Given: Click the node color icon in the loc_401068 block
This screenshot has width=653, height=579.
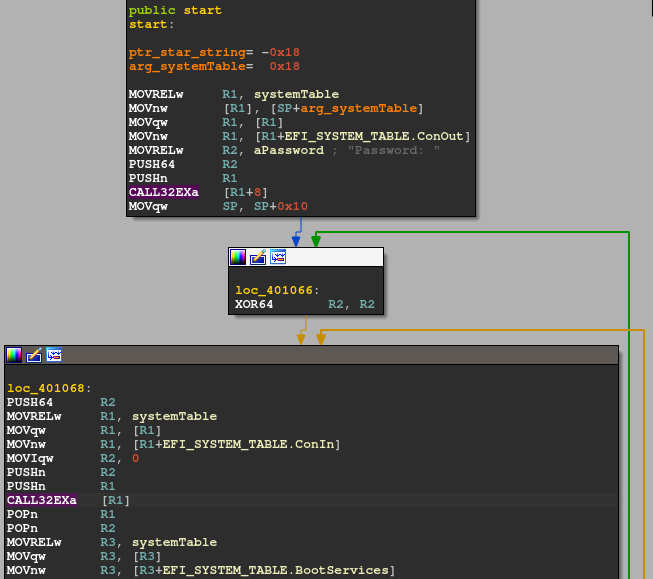Looking at the screenshot, I should (14, 355).
